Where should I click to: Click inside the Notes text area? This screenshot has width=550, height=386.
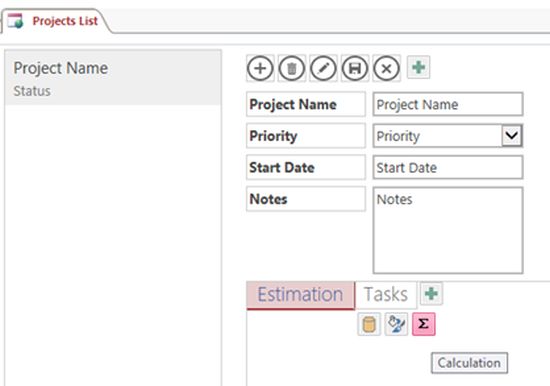[x=448, y=230]
